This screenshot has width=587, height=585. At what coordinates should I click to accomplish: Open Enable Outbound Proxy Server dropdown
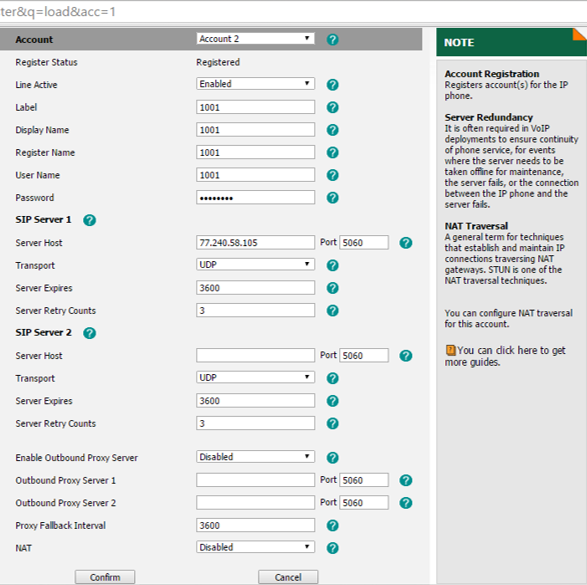(x=255, y=457)
